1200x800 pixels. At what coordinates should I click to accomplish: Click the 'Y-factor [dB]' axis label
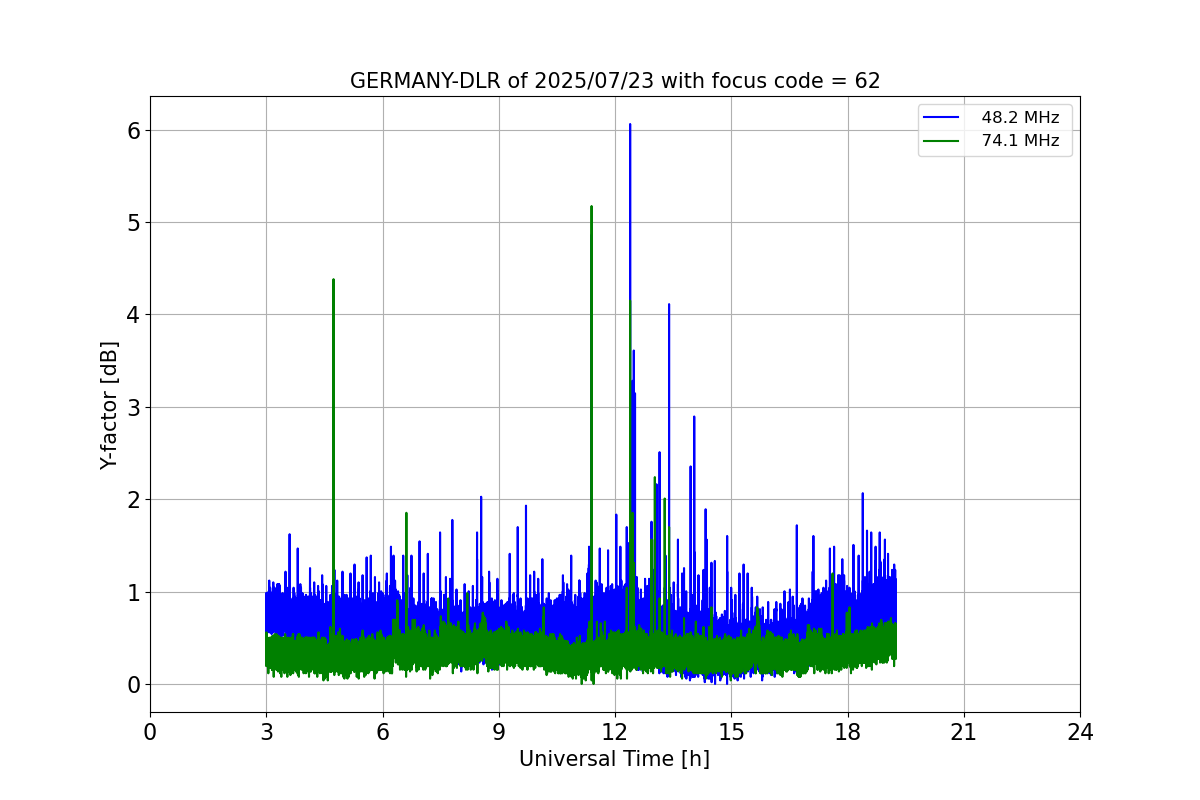[x=110, y=405]
